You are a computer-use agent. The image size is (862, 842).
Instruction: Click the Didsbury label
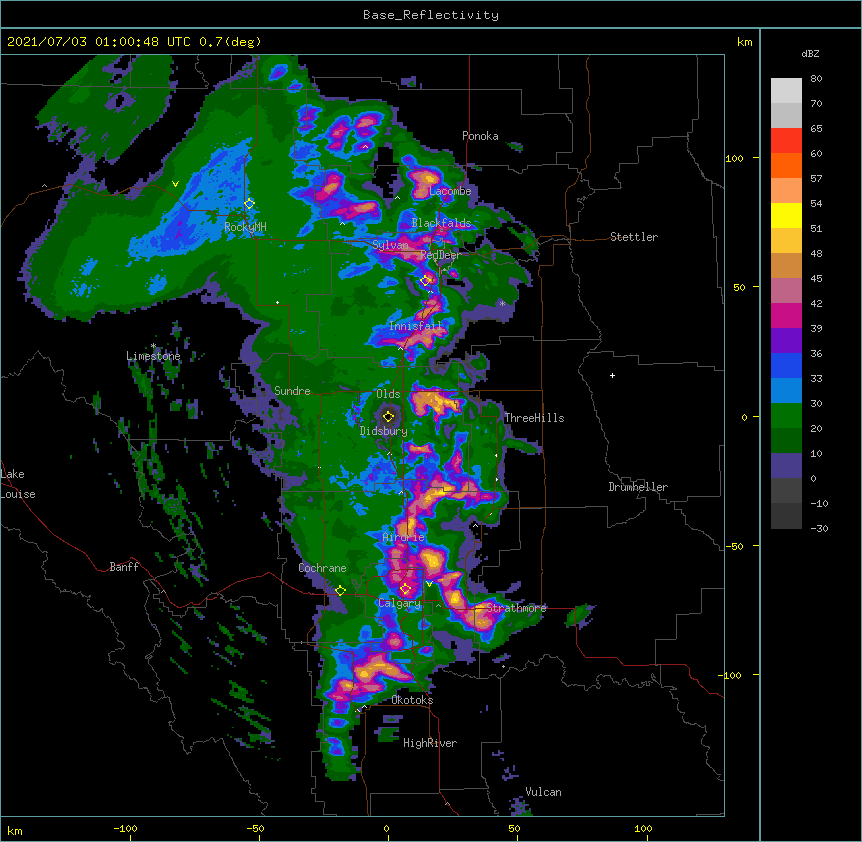384,431
